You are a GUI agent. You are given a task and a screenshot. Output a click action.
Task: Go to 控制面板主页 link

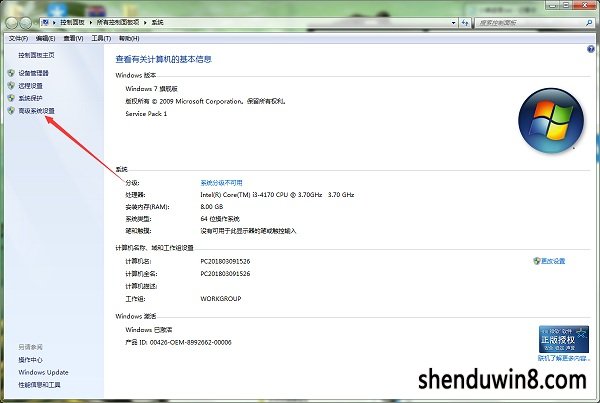pyautogui.click(x=36, y=55)
